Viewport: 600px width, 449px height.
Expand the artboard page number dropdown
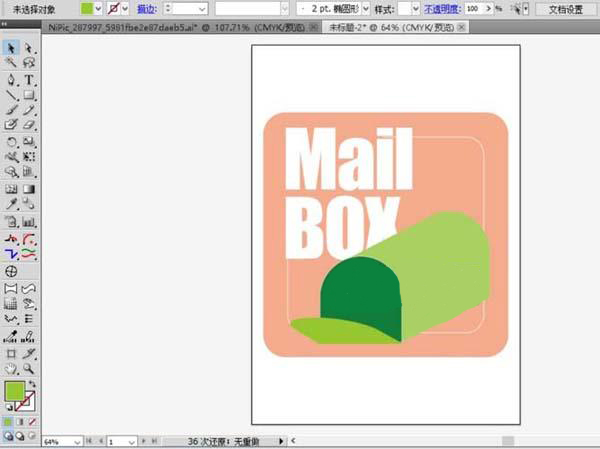(132, 442)
